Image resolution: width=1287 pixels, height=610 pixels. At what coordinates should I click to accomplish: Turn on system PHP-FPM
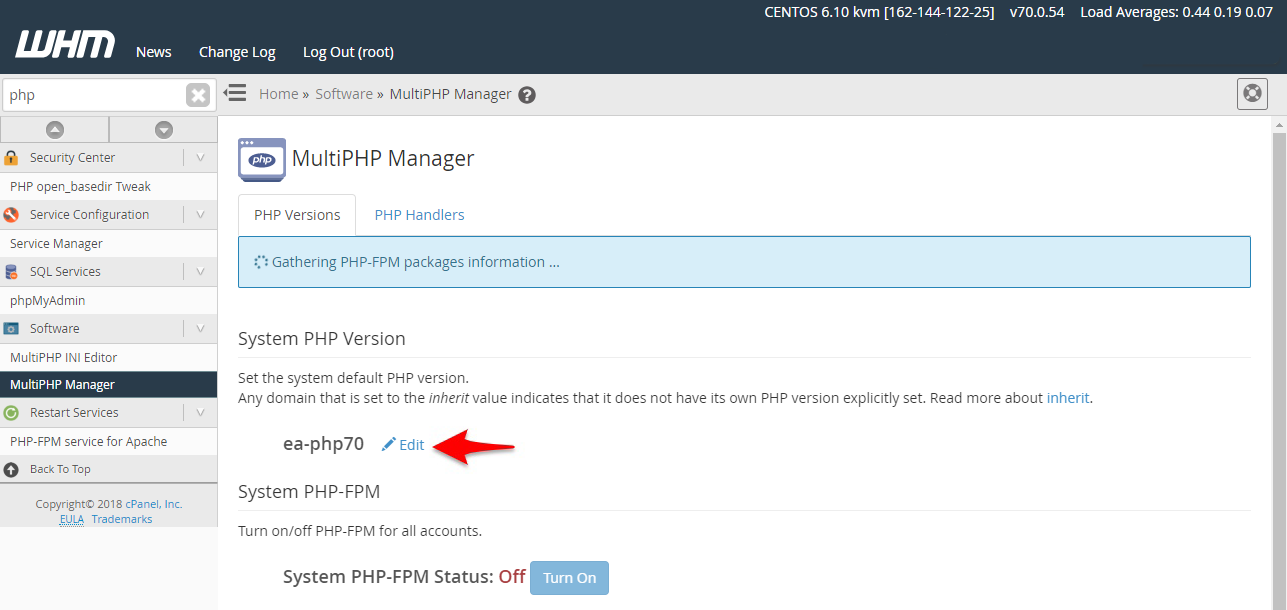pos(568,577)
